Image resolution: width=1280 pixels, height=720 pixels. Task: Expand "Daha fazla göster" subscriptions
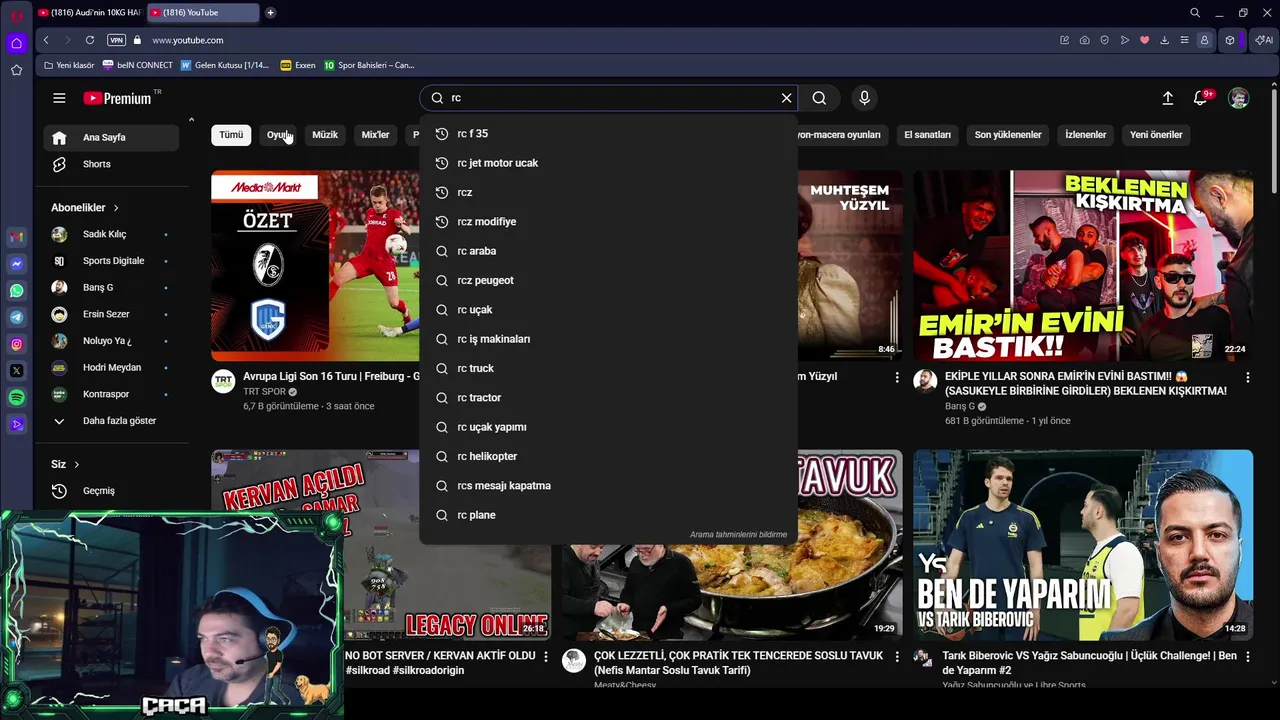click(111, 421)
